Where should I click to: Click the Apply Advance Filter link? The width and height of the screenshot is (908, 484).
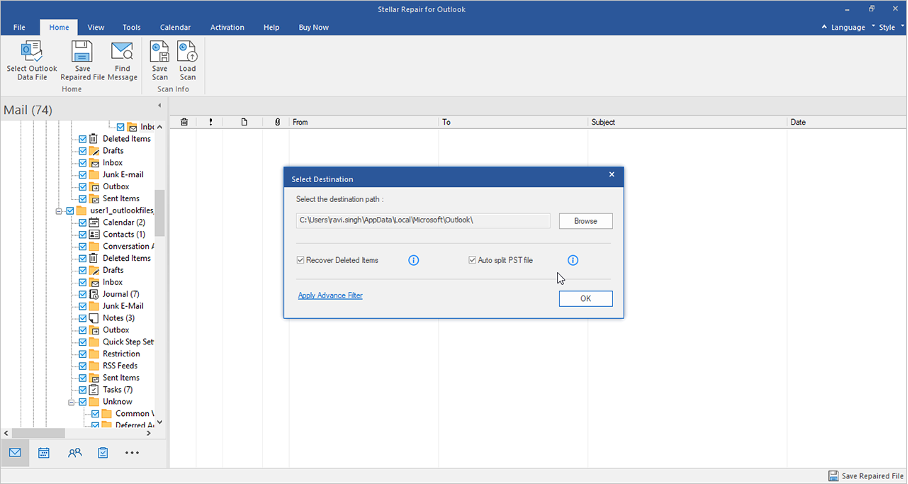330,296
